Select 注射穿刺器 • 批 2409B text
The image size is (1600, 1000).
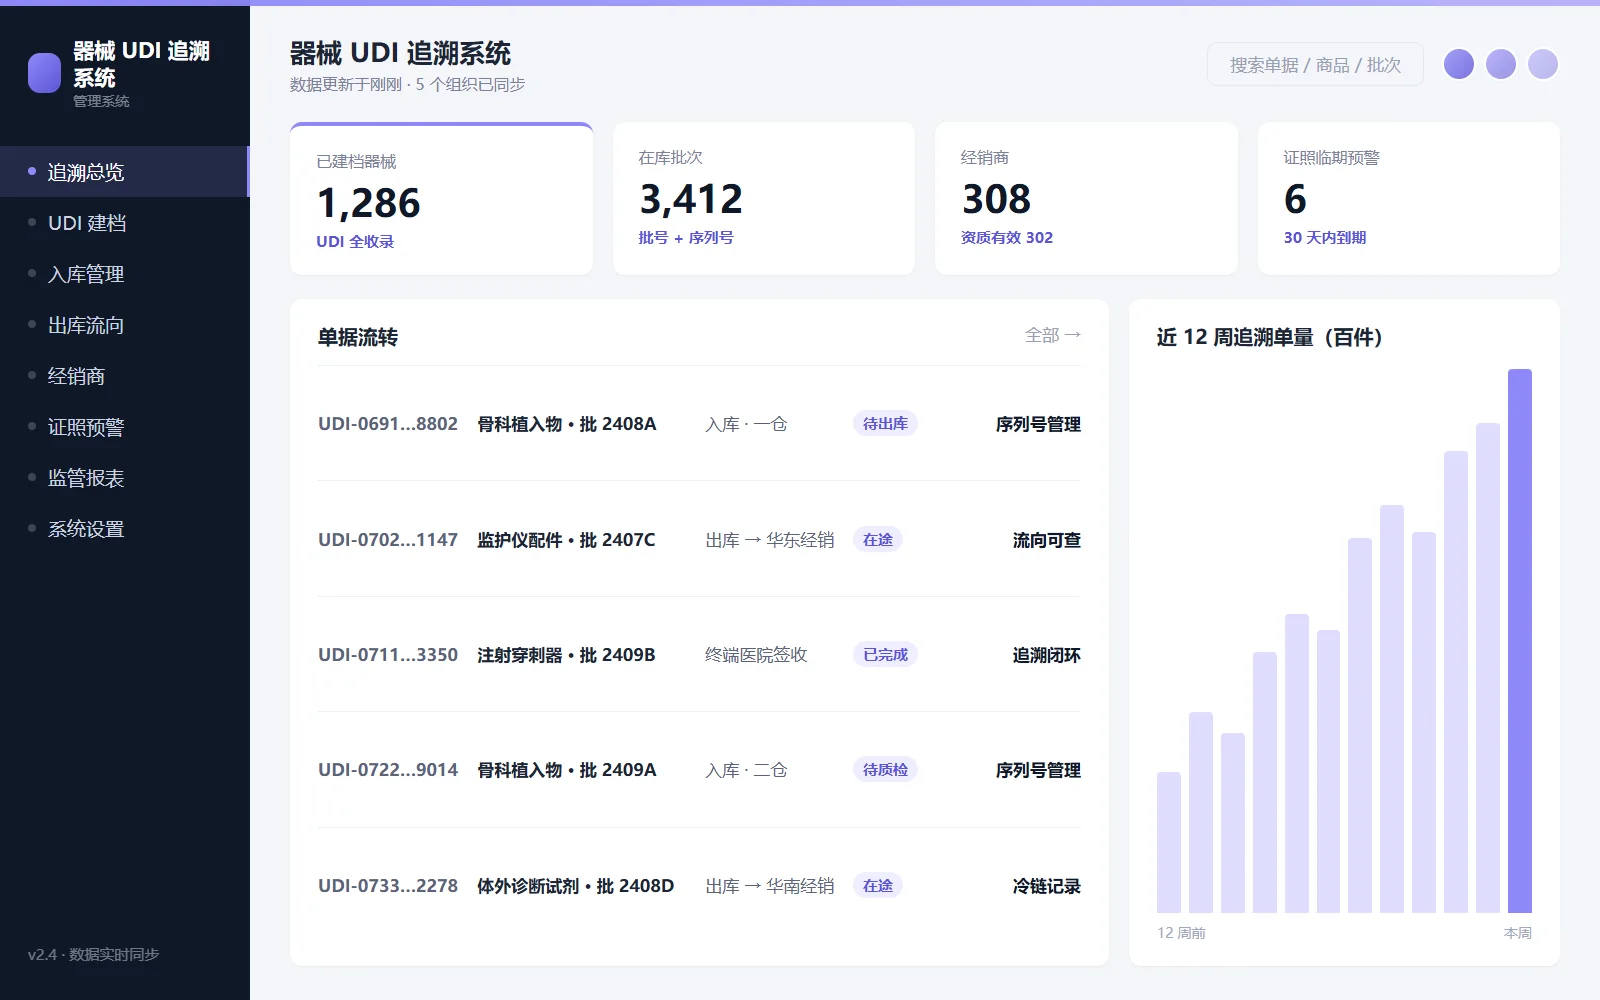[x=566, y=655]
